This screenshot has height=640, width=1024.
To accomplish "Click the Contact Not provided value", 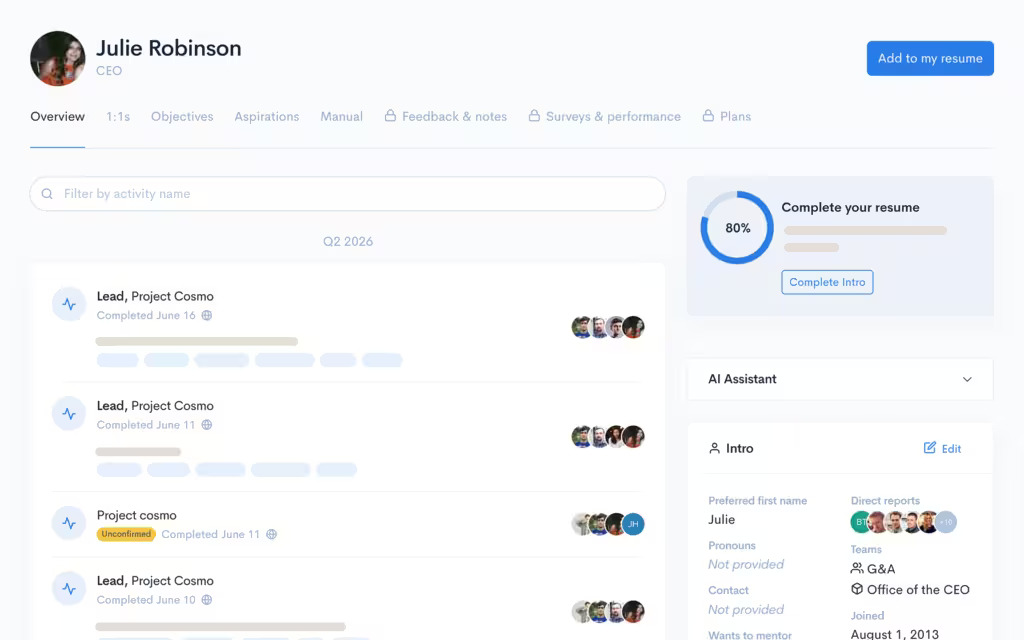I will pos(746,609).
